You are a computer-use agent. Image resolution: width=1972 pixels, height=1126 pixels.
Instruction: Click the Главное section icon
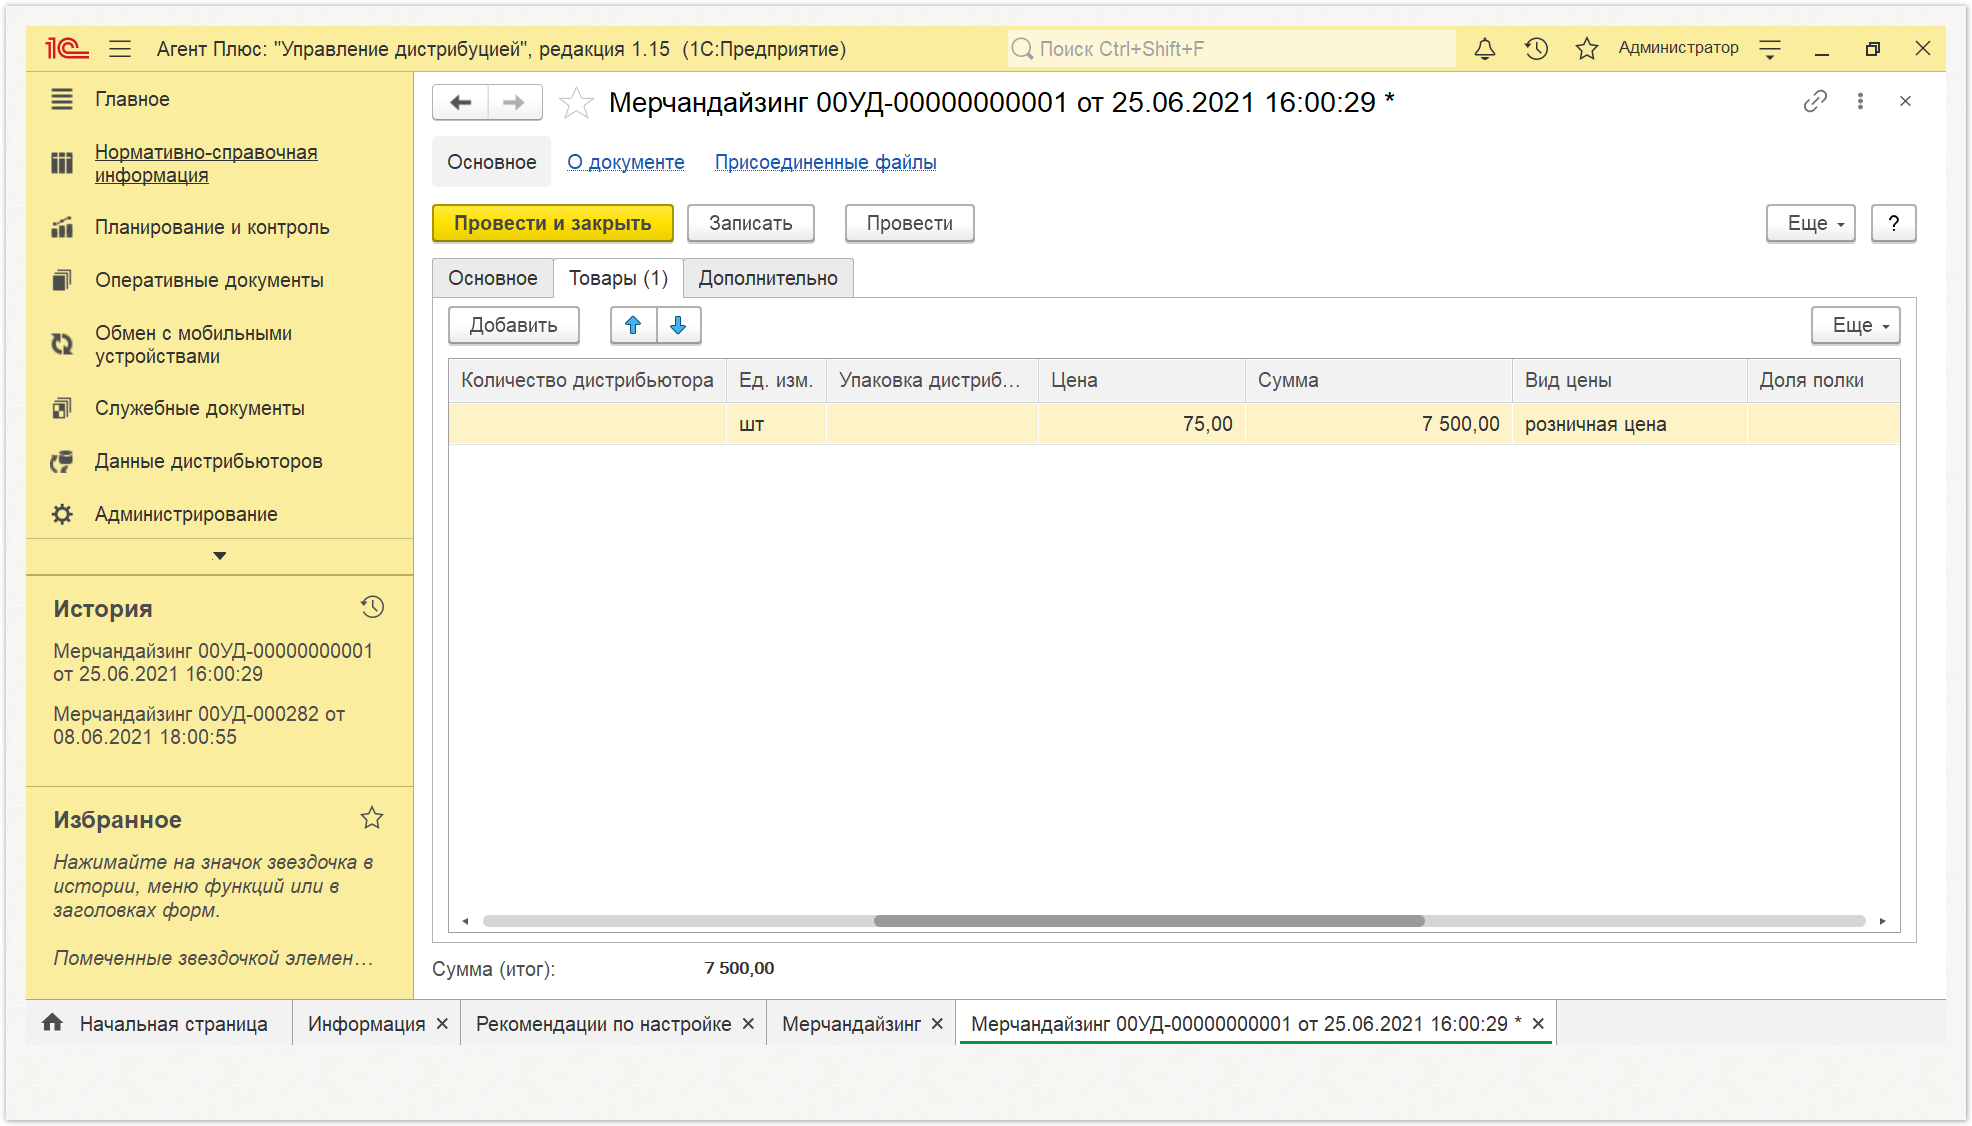[62, 99]
